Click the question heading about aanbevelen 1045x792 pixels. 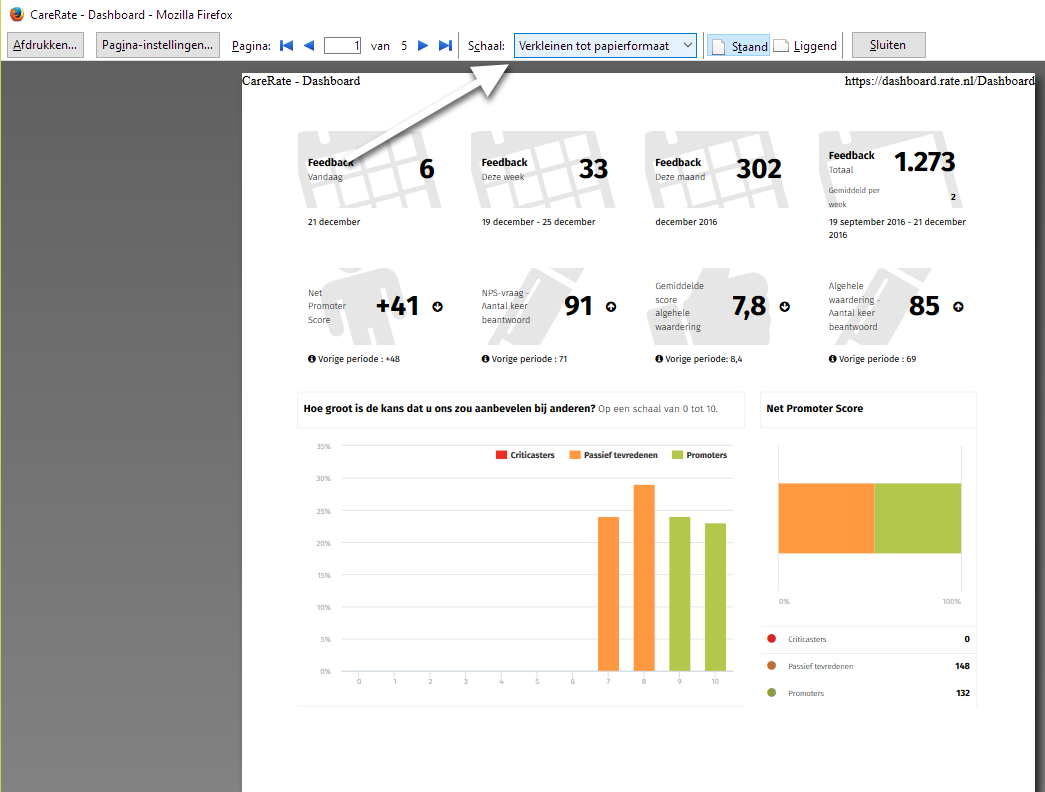(449, 409)
